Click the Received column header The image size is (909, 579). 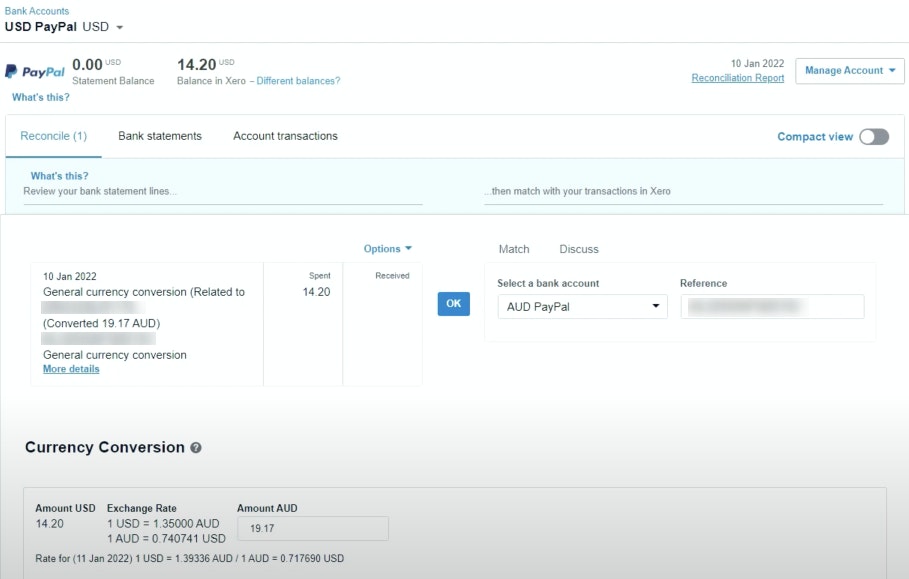pyautogui.click(x=392, y=276)
